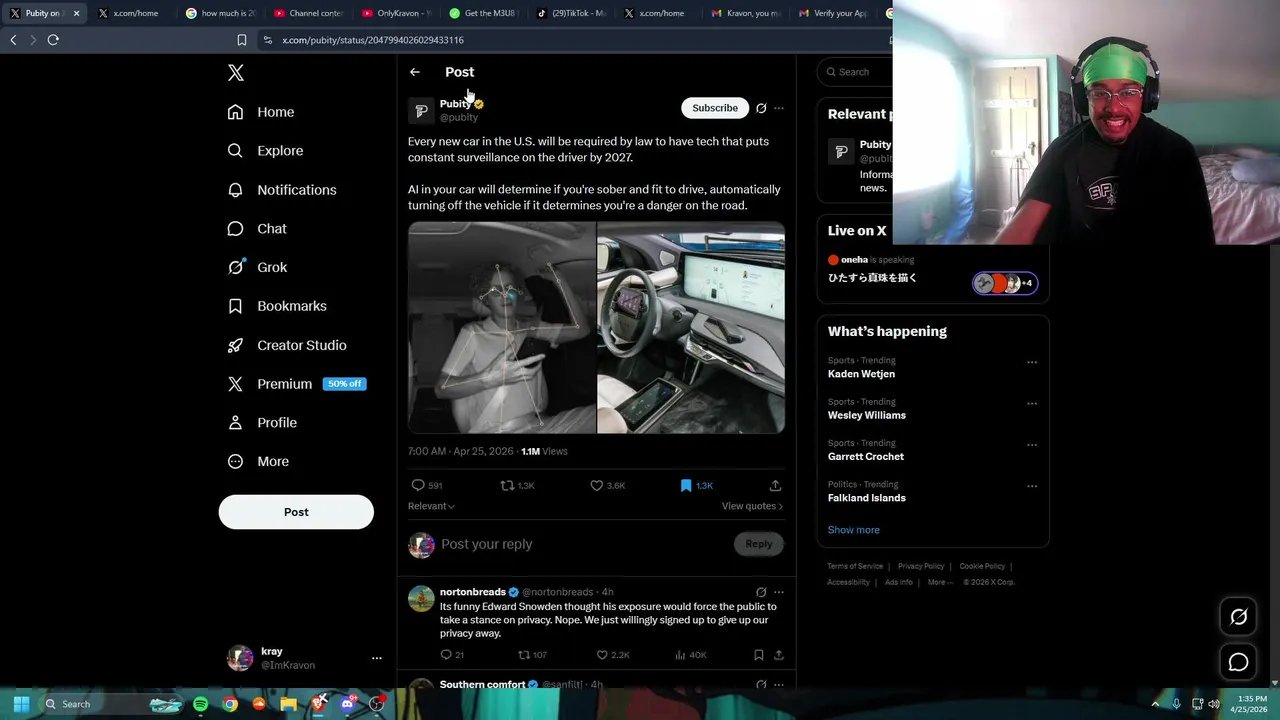
Task: Click the large Post compose button
Action: (x=296, y=512)
